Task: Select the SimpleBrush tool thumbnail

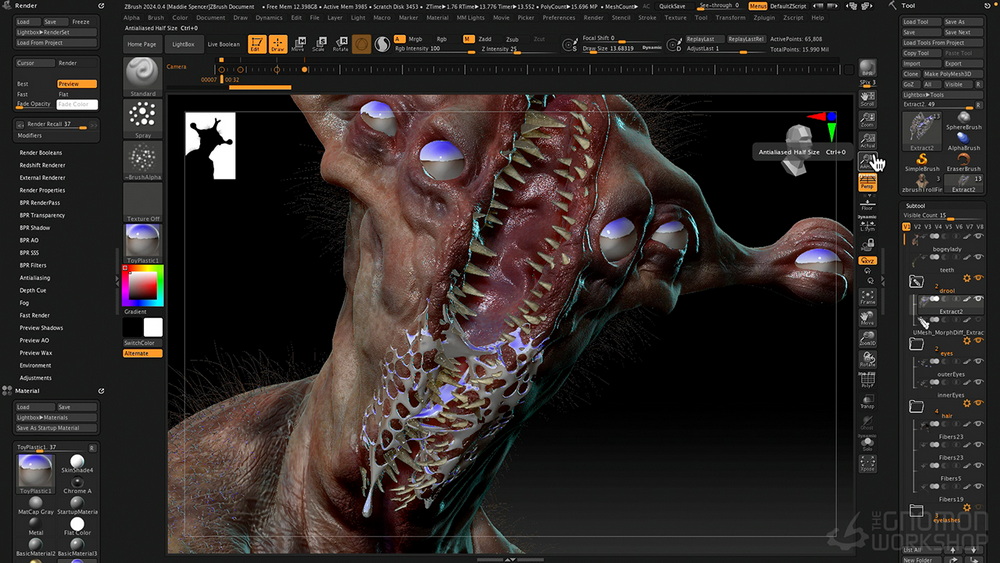Action: (x=922, y=163)
